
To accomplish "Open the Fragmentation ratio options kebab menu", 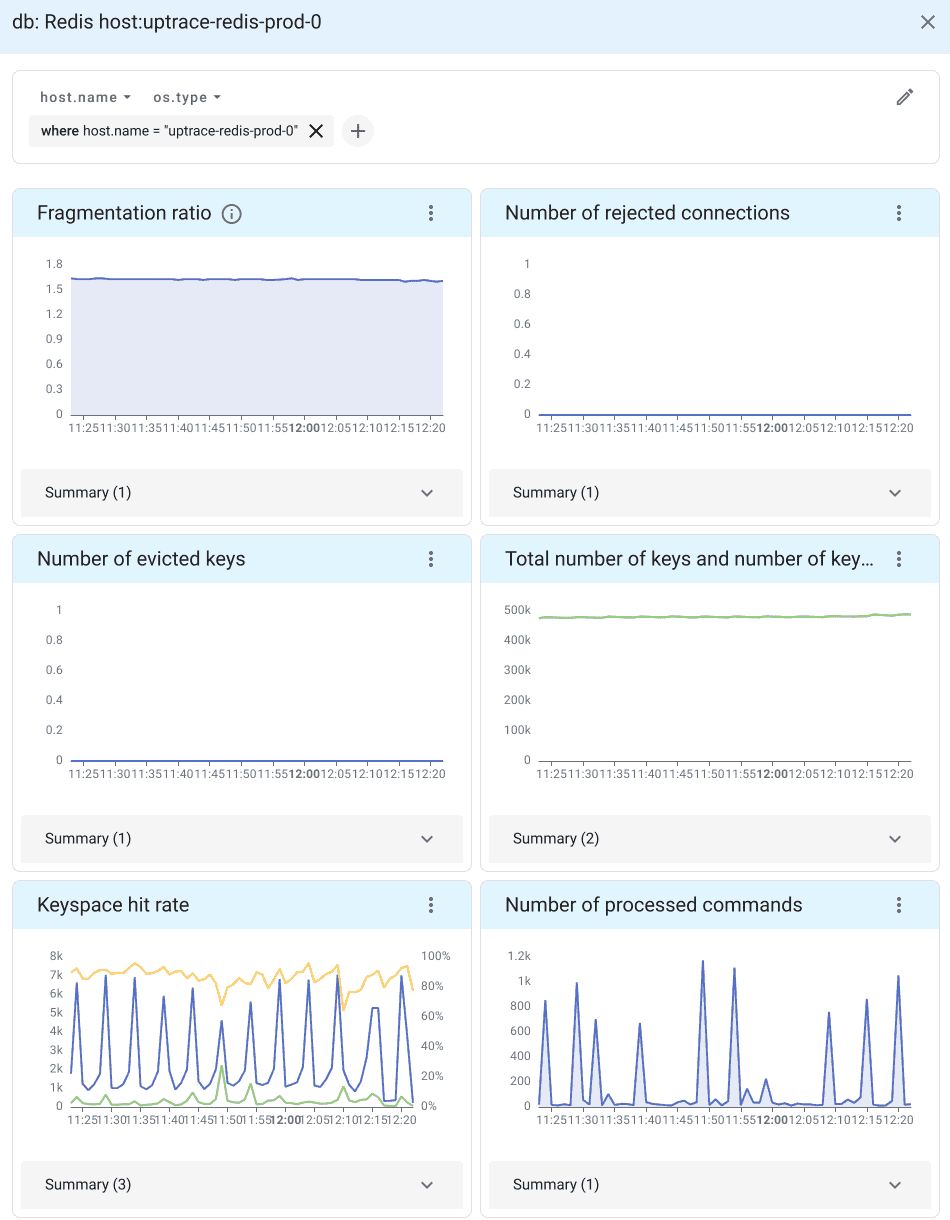I will [430, 213].
